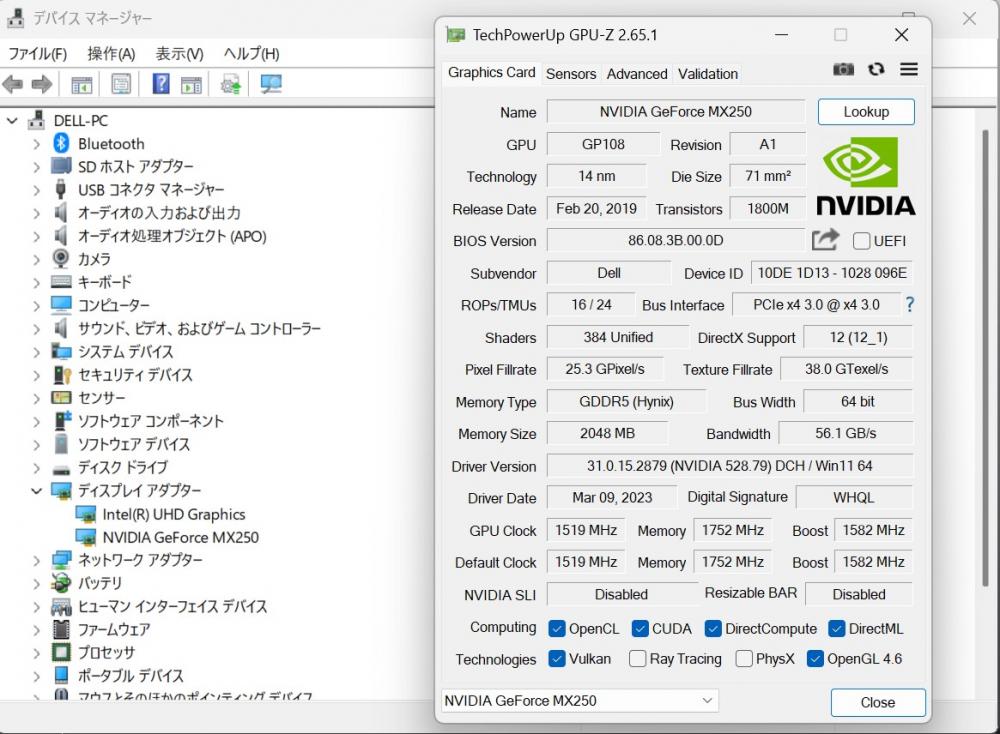Toggle the DirectCompute checkbox
The image size is (1000, 734).
coord(713,628)
